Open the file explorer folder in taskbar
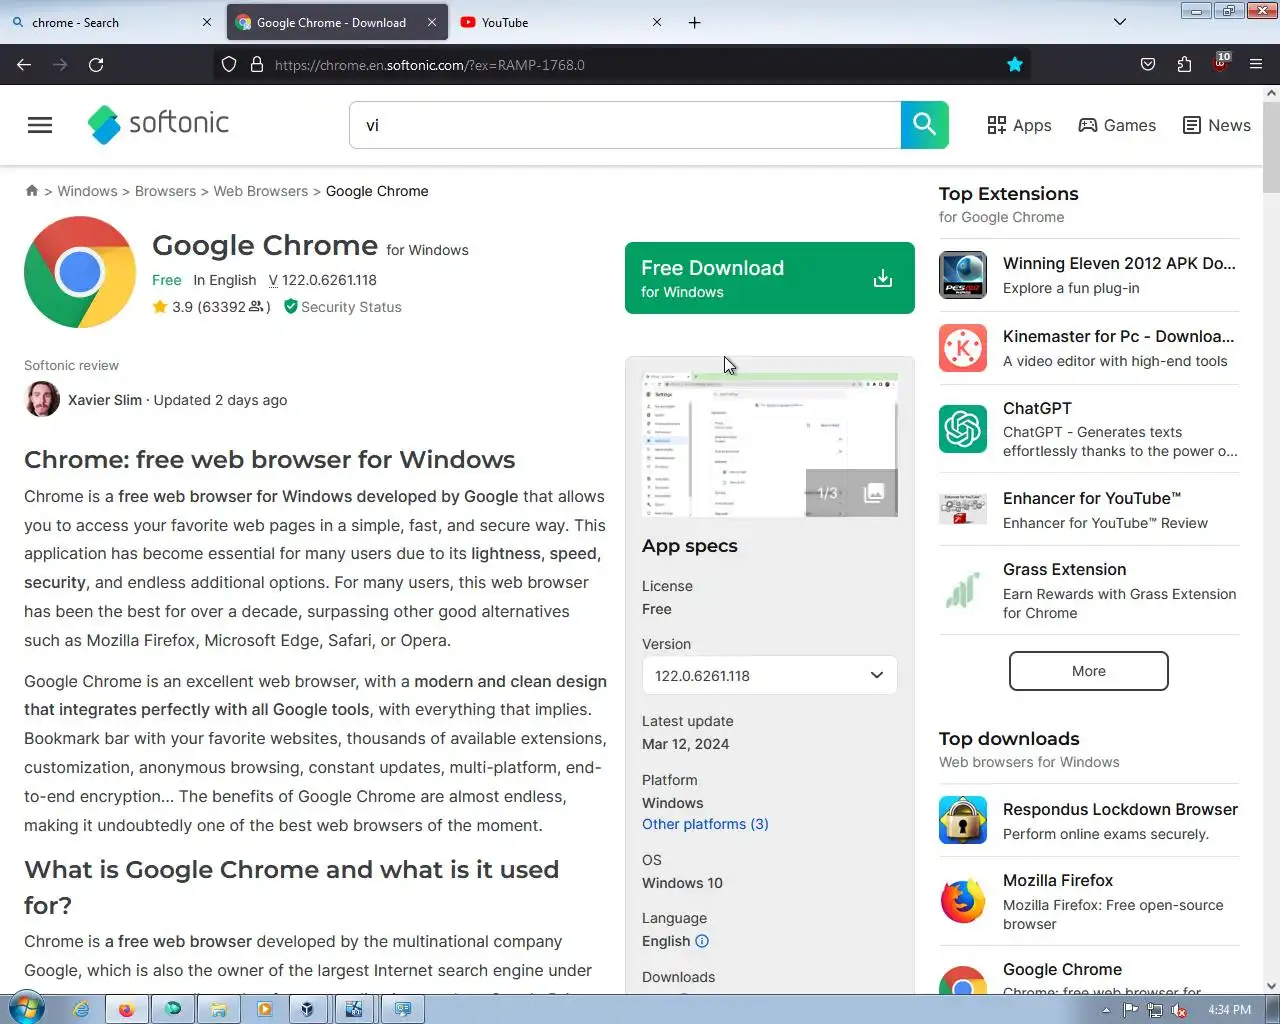Viewport: 1280px width, 1024px height. tap(218, 1009)
